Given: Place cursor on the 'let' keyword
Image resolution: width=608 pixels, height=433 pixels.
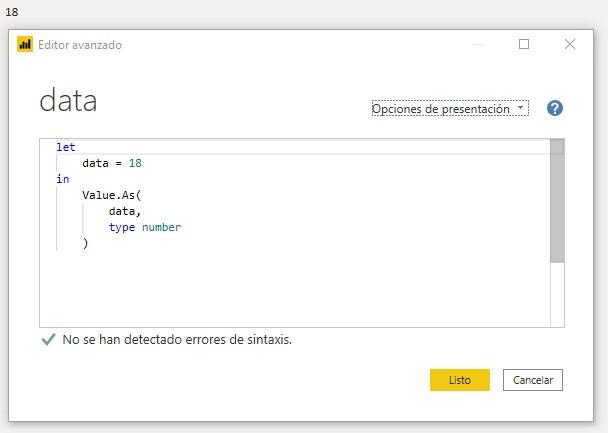Looking at the screenshot, I should pyautogui.click(x=66, y=147).
